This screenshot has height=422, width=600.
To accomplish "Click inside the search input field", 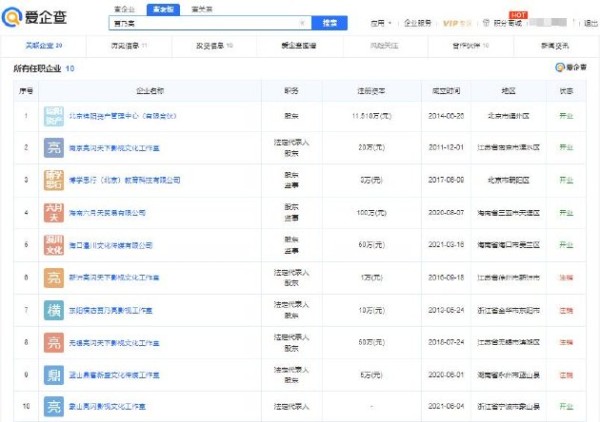I will click(200, 21).
